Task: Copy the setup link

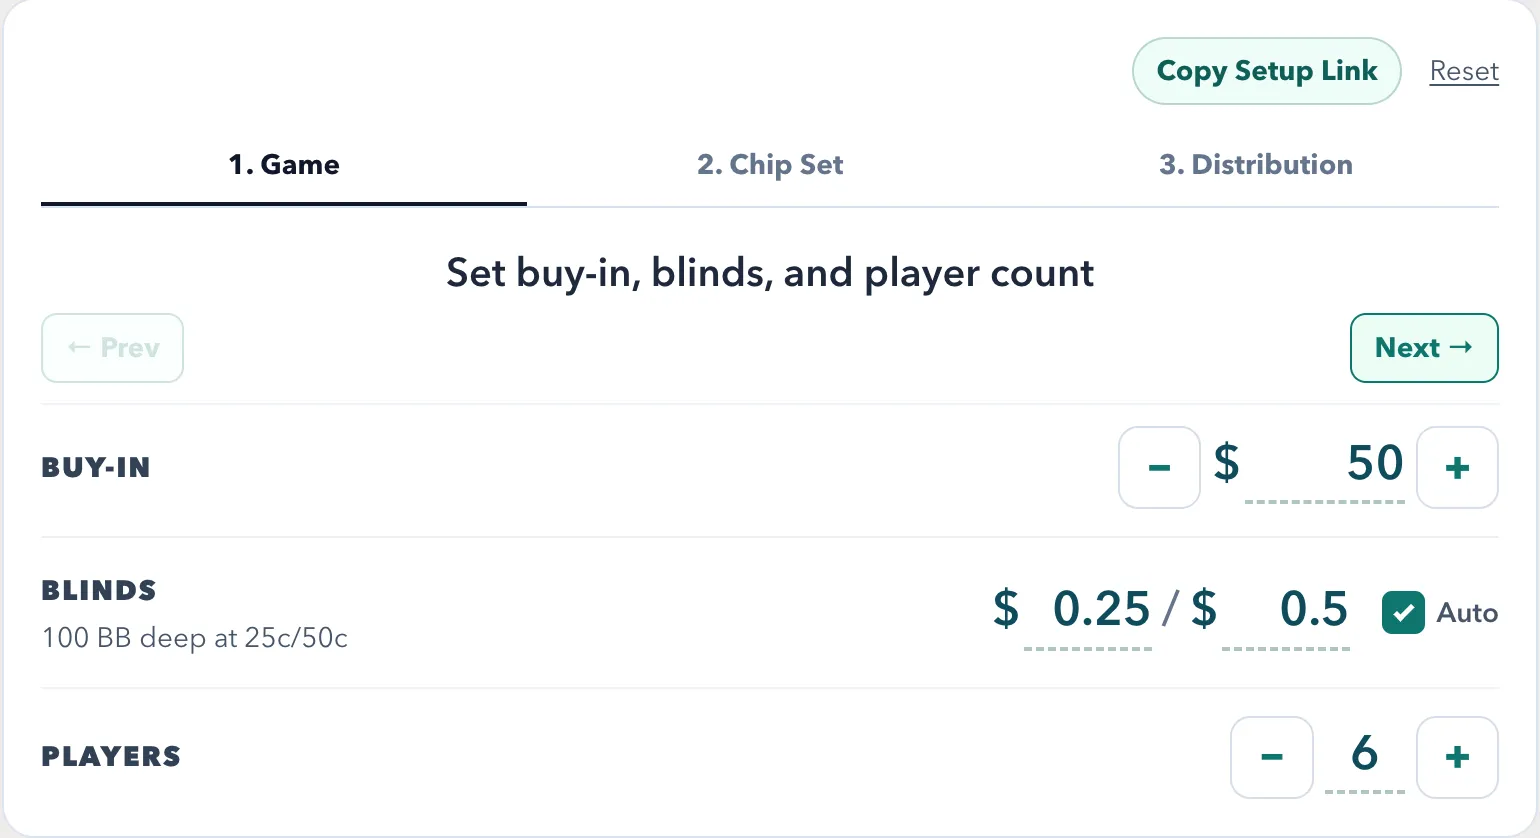Action: tap(1266, 71)
